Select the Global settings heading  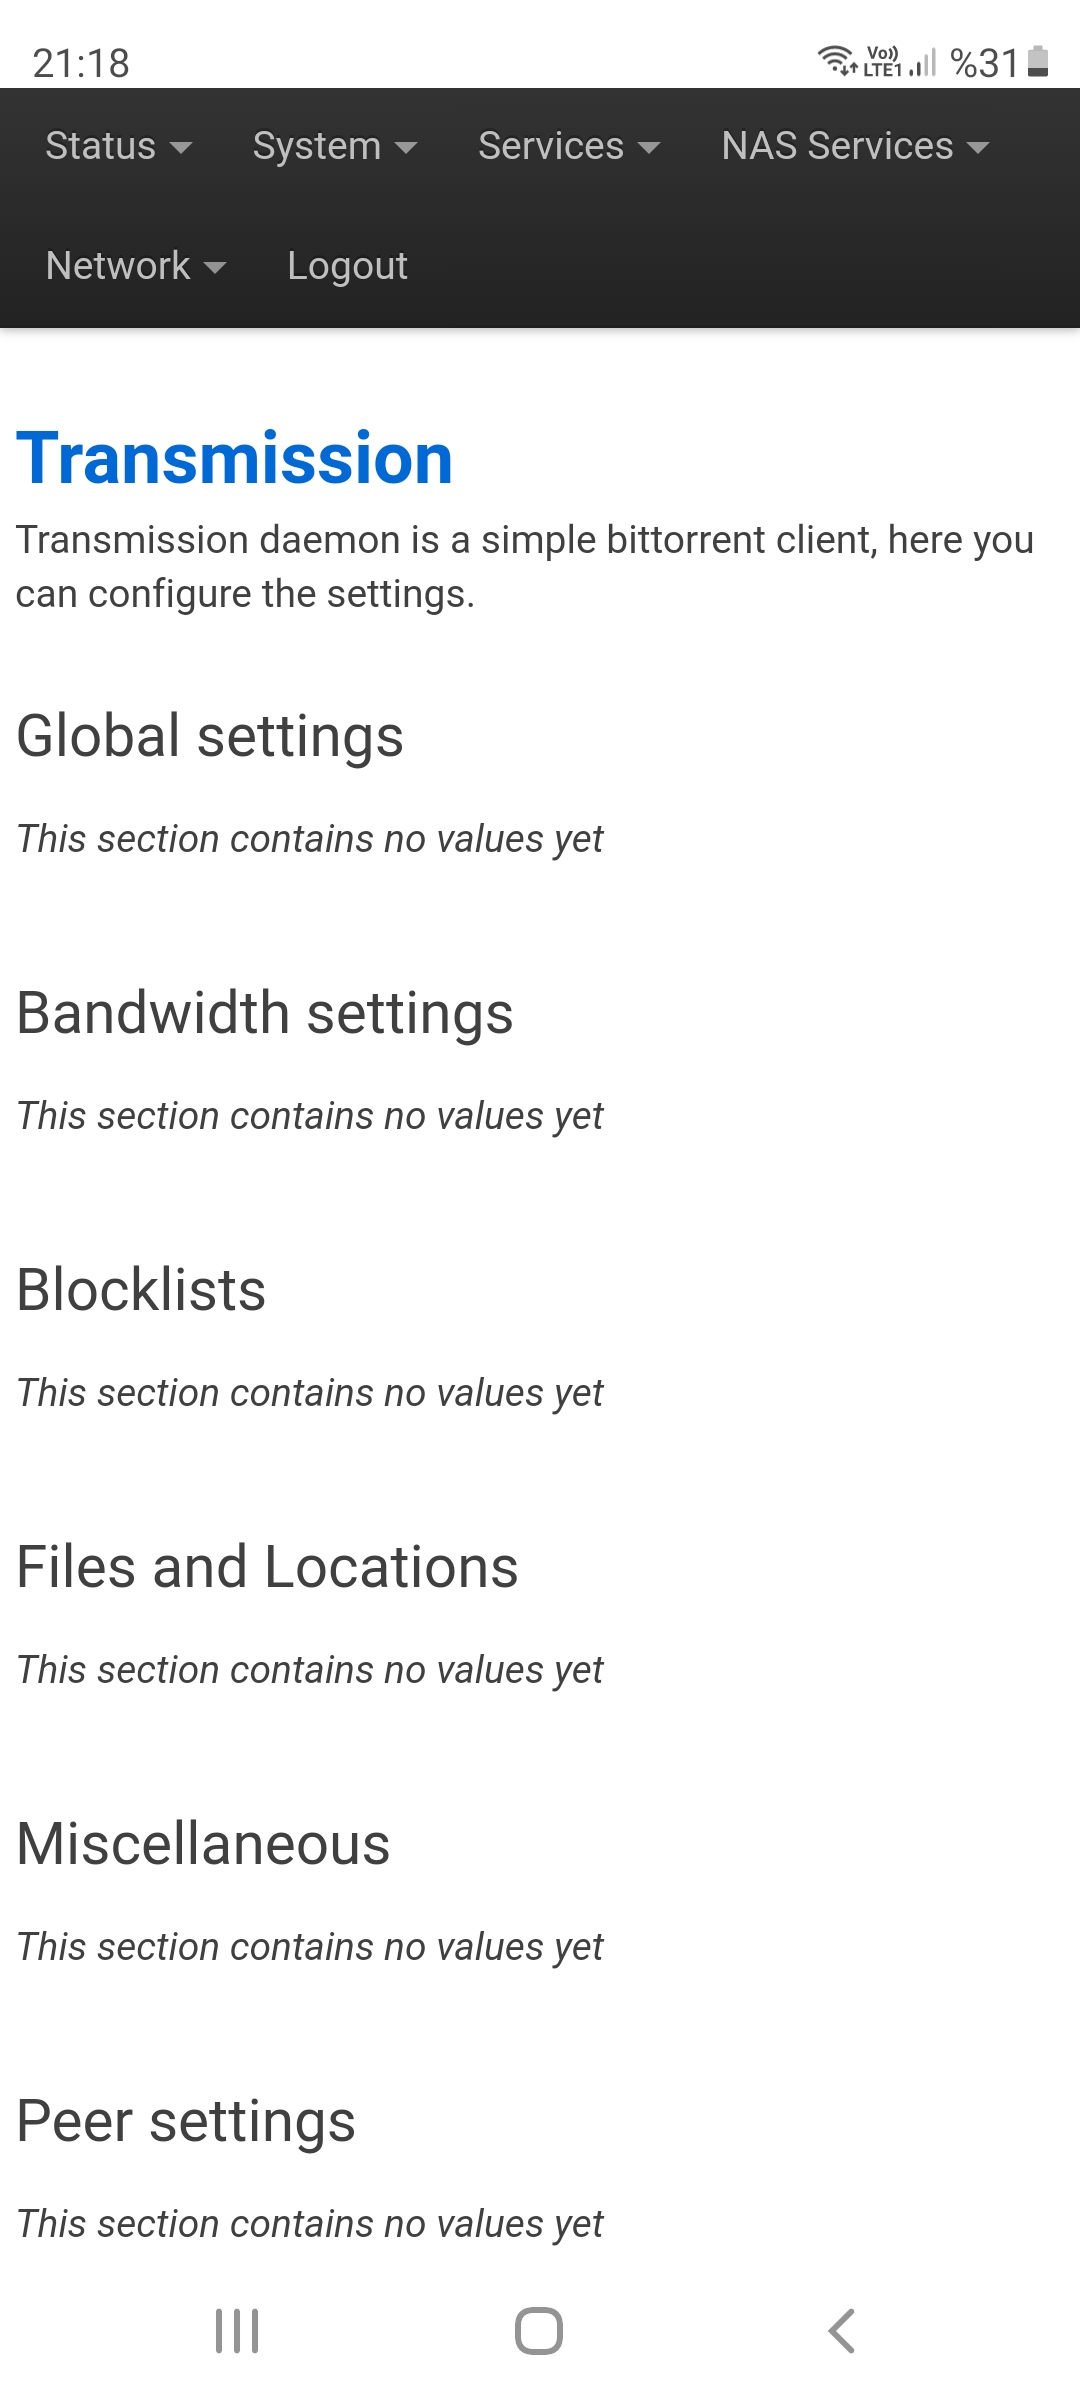click(x=210, y=737)
